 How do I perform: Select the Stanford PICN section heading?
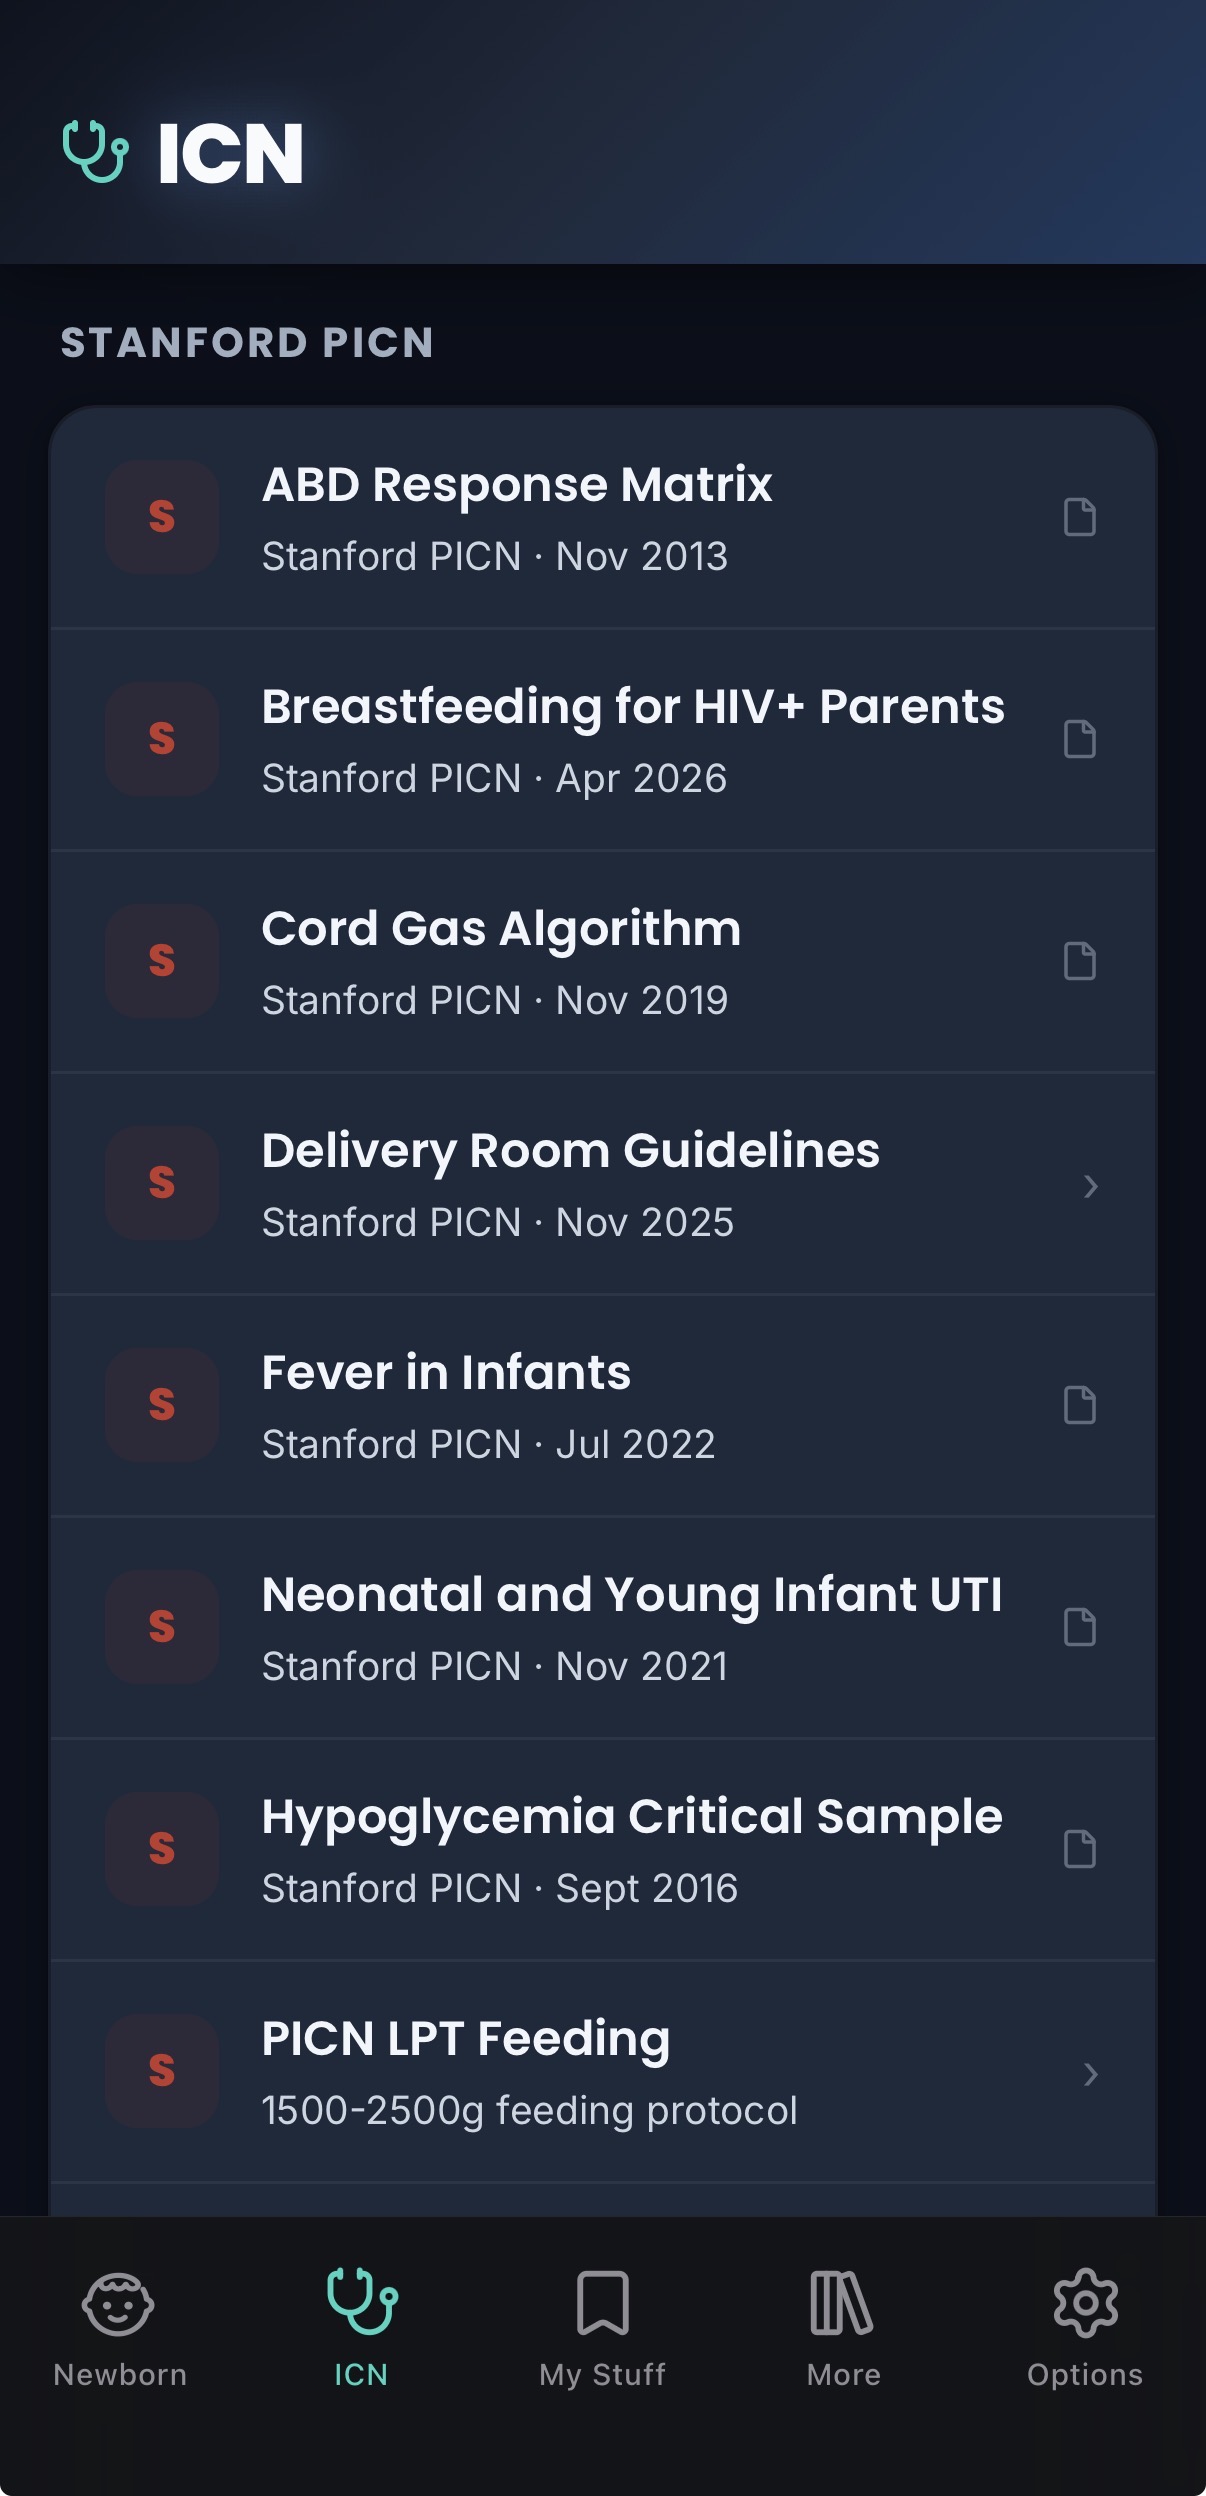(247, 343)
